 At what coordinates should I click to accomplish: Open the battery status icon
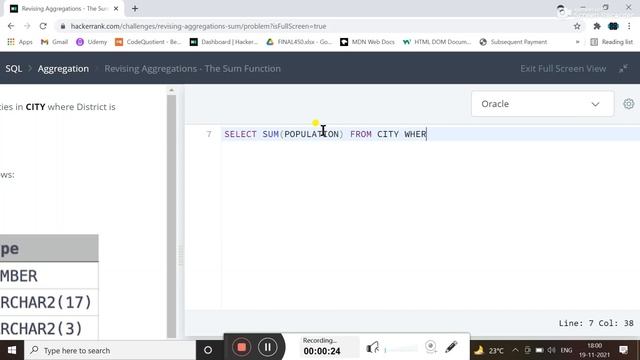[539, 350]
